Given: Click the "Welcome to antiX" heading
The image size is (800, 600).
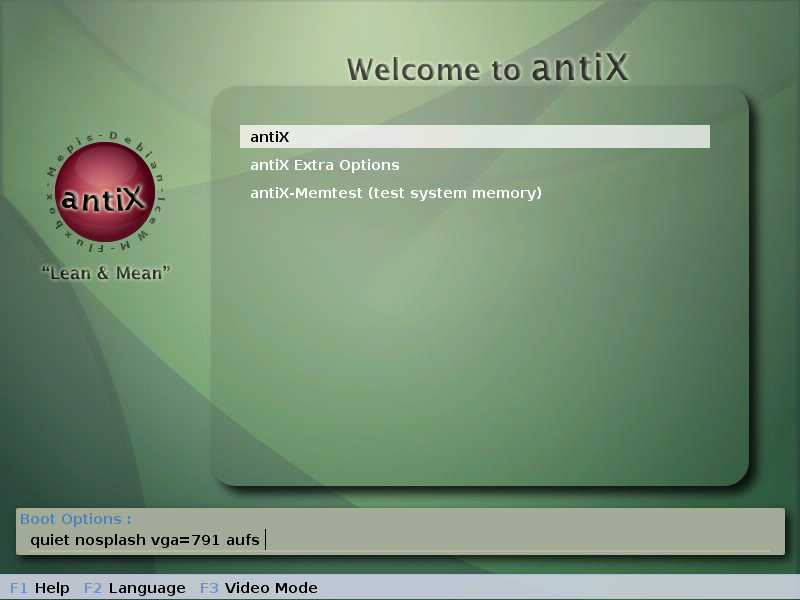Looking at the screenshot, I should pyautogui.click(x=488, y=68).
